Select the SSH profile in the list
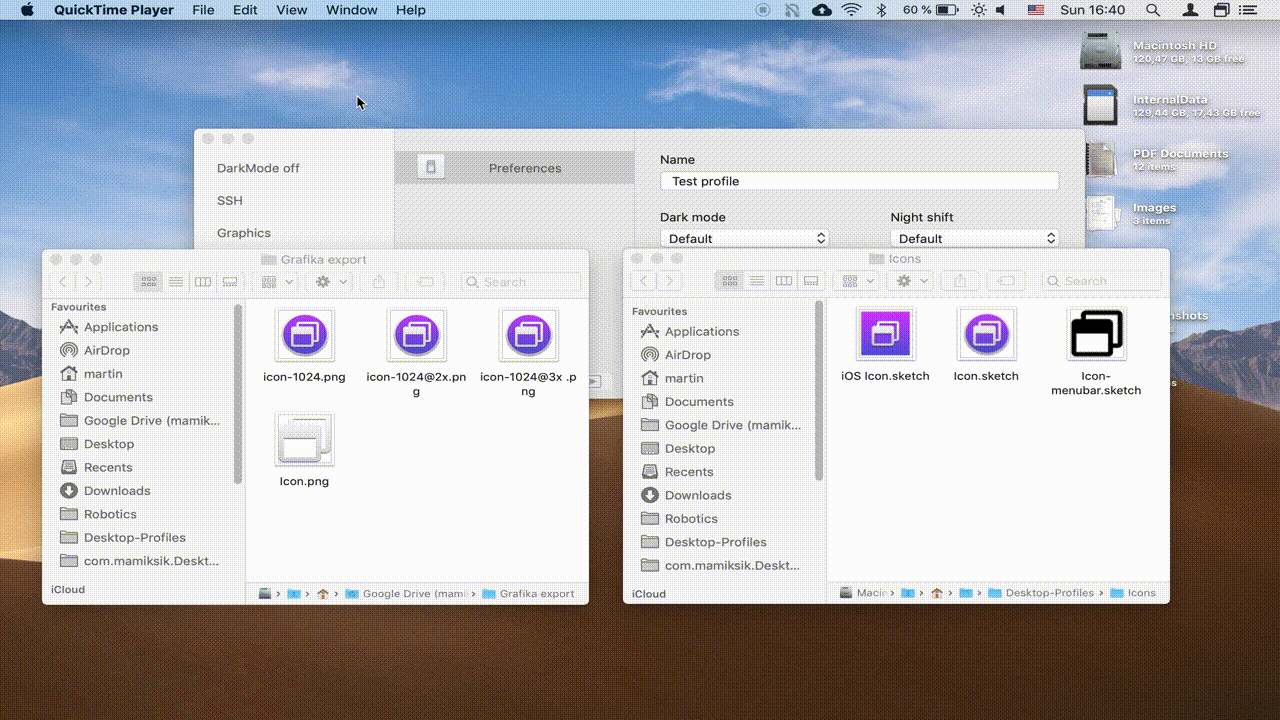The image size is (1280, 720). coord(230,200)
